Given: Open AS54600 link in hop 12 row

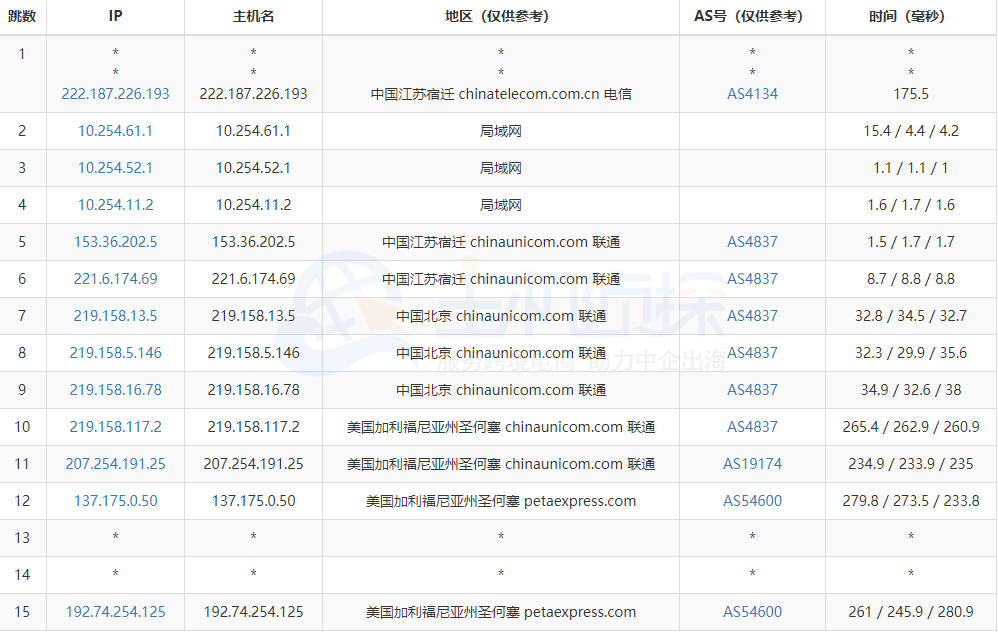Looking at the screenshot, I should (752, 501).
